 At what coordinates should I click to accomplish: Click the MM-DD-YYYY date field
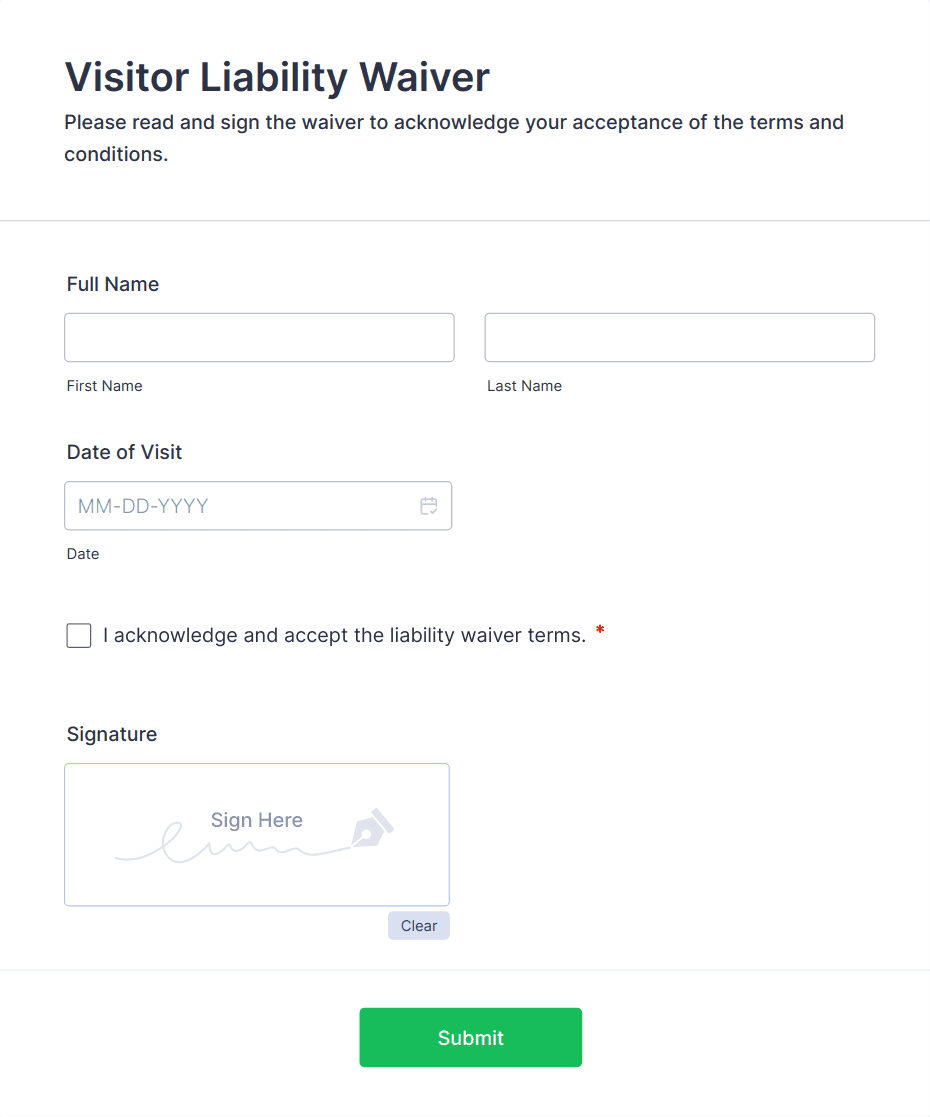coord(240,506)
